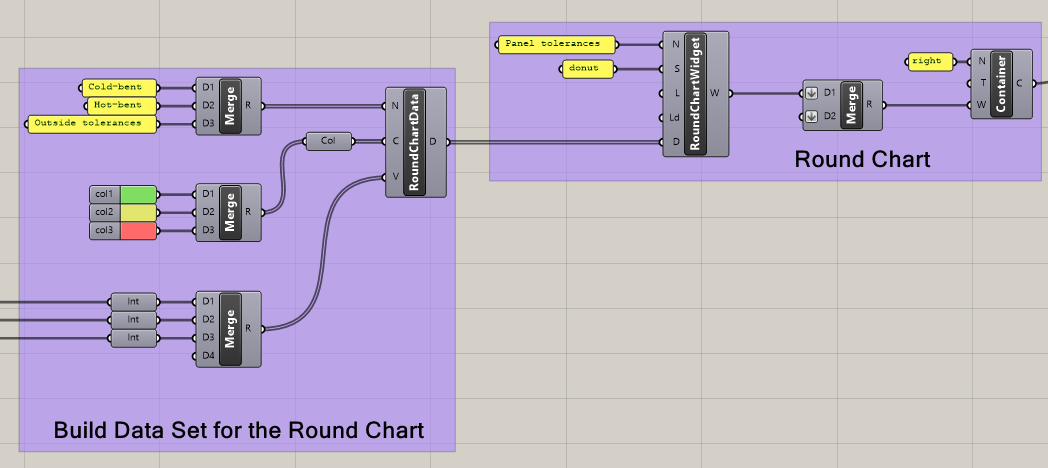Click the yellow panel labeled right
The width and height of the screenshot is (1048, 468).
click(929, 61)
